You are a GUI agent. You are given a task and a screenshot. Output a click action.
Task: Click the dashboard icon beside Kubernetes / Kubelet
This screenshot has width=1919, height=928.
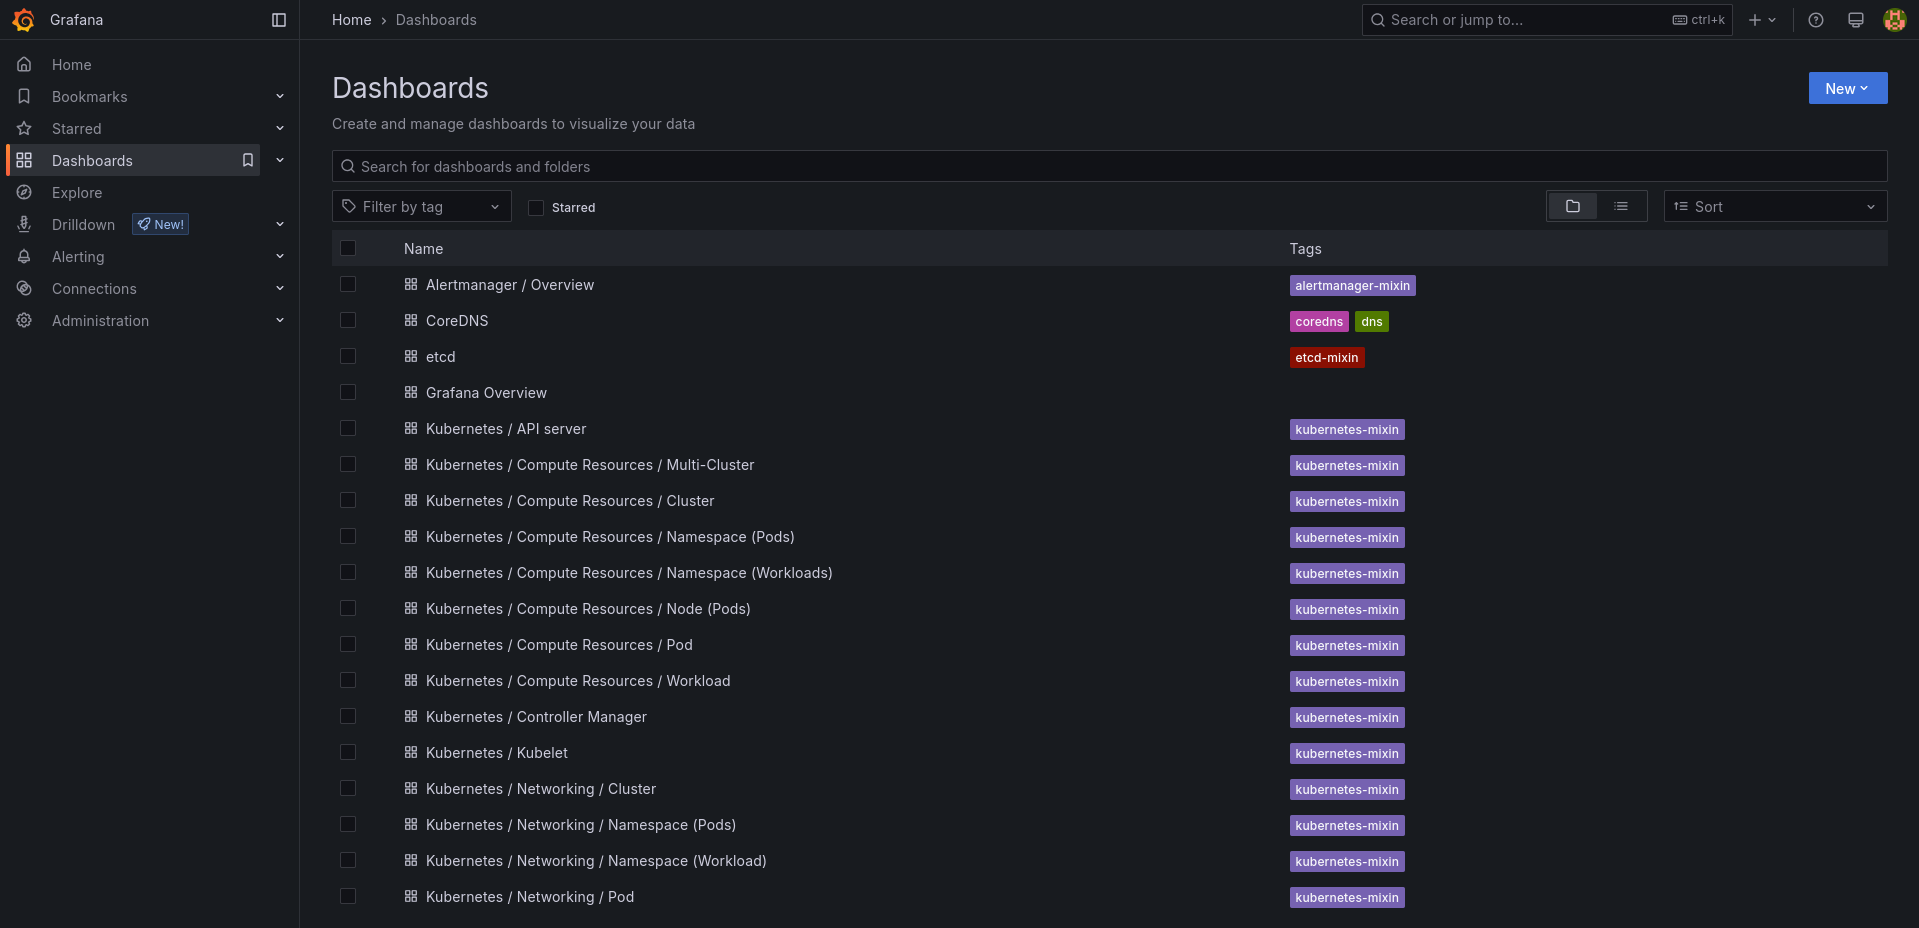pyautogui.click(x=411, y=752)
